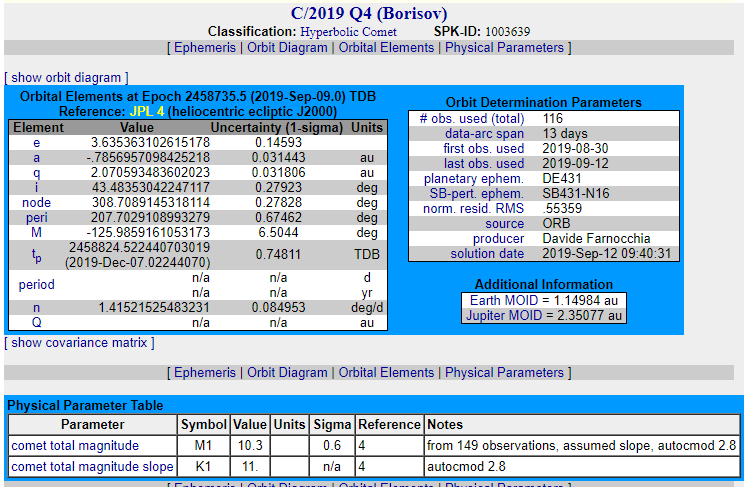Click the M1 magnitude value 10.3

[250, 446]
